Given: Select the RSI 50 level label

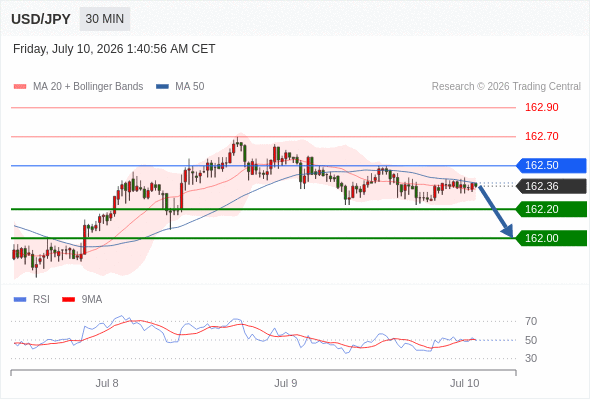Looking at the screenshot, I should pyautogui.click(x=531, y=340).
